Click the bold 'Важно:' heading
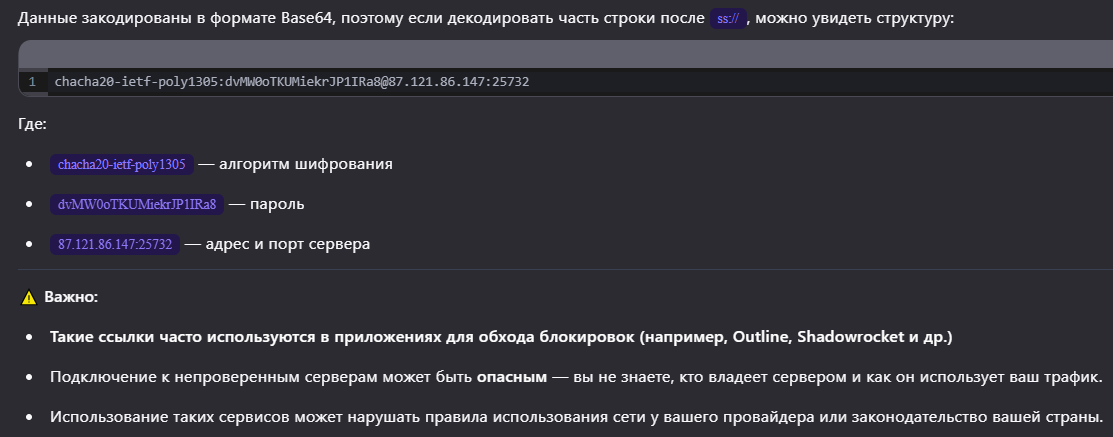 point(71,298)
